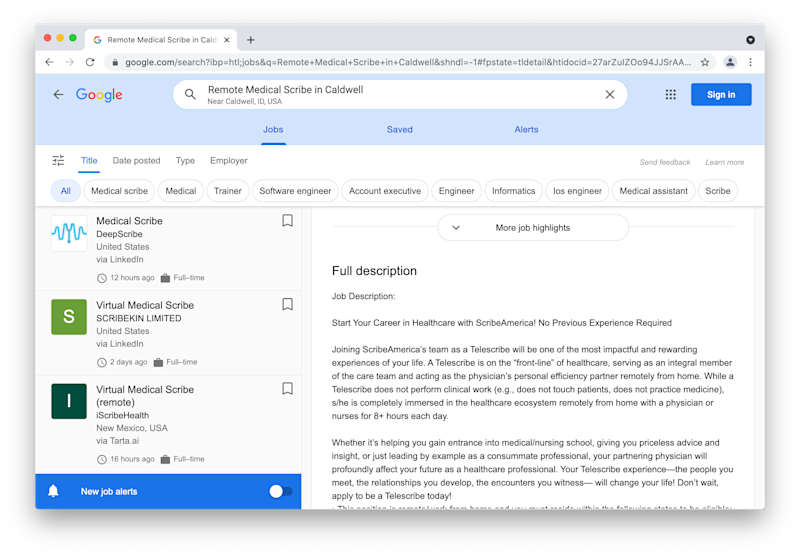
Task: Filter by the Medical chip
Action: click(x=181, y=191)
